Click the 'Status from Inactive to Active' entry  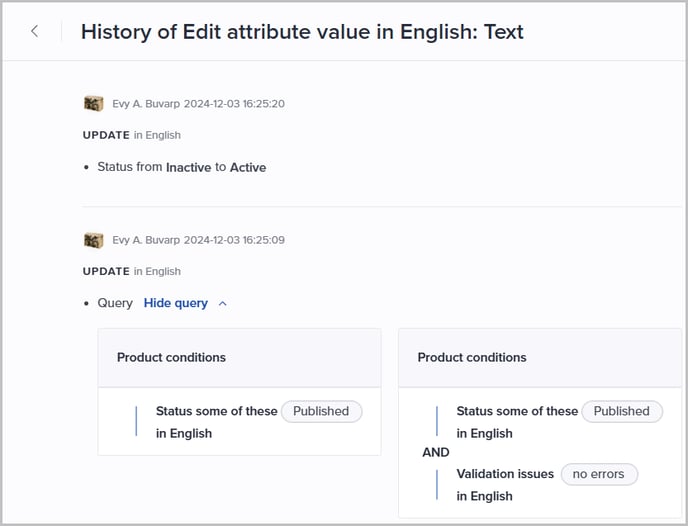pyautogui.click(x=182, y=167)
